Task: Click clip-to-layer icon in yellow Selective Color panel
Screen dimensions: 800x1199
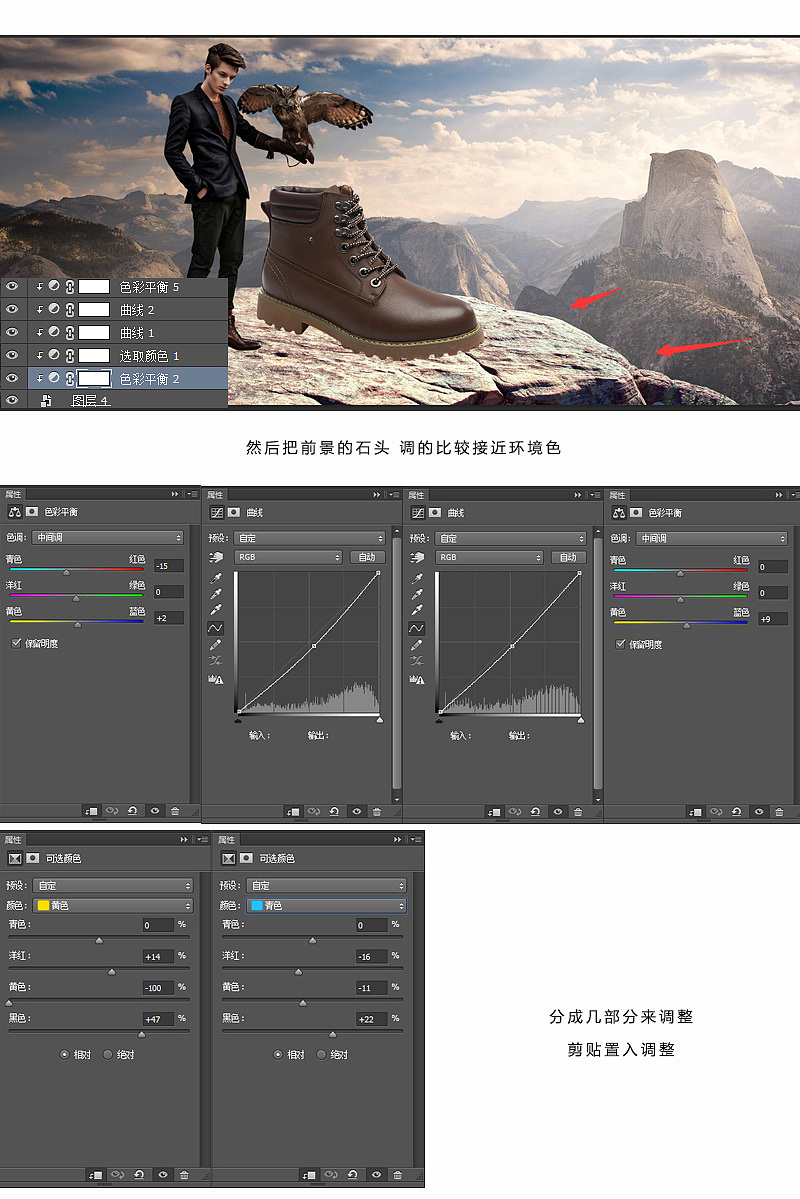Action: pos(95,1175)
